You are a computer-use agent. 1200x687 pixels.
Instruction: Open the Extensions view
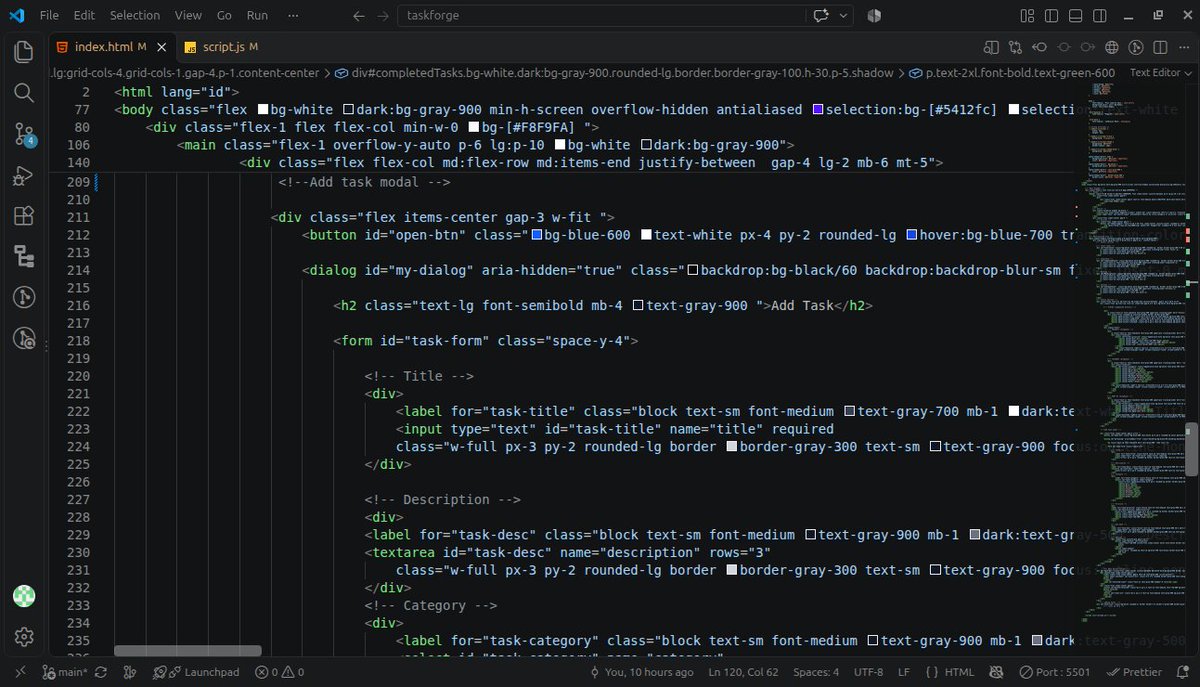(24, 216)
